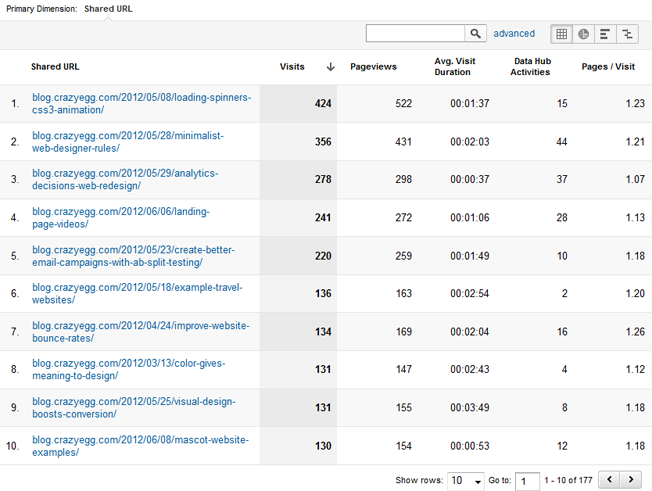Click the Go to page field

[x=527, y=481]
